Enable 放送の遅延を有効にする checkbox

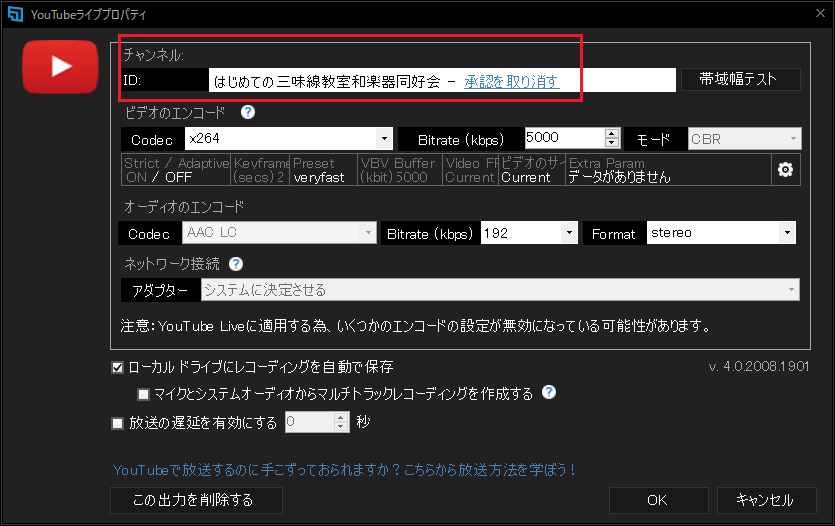[117, 423]
